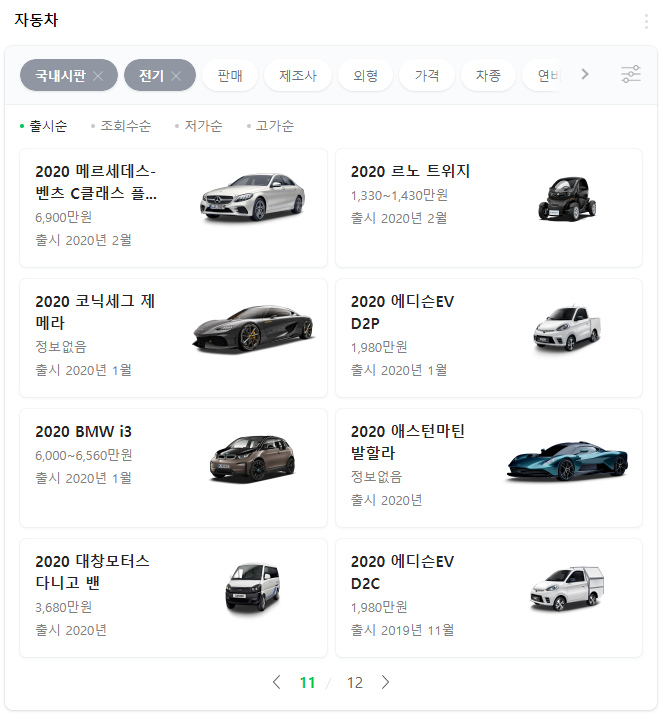Screen dimensions: 663x721
Task: Open the detailed filter settings slider icon
Action: click(631, 74)
